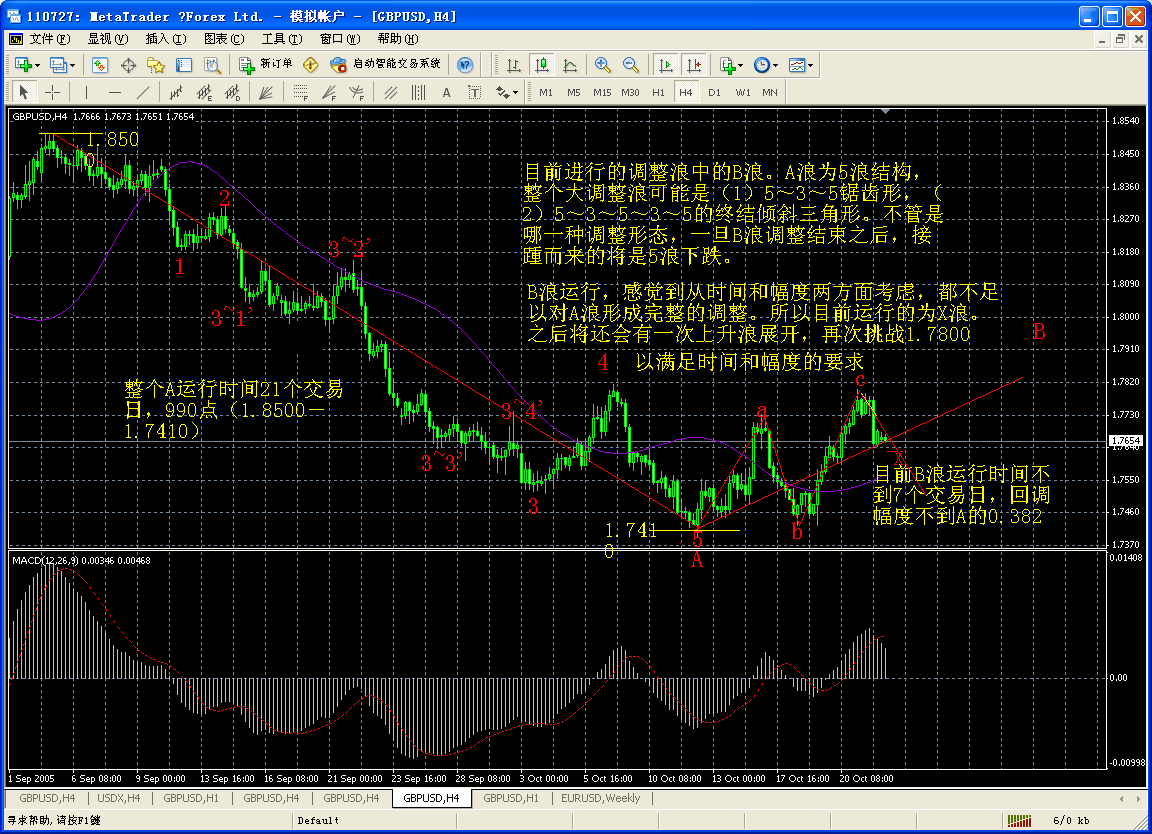
Task: Select the cycle lines tool
Action: [x=418, y=93]
